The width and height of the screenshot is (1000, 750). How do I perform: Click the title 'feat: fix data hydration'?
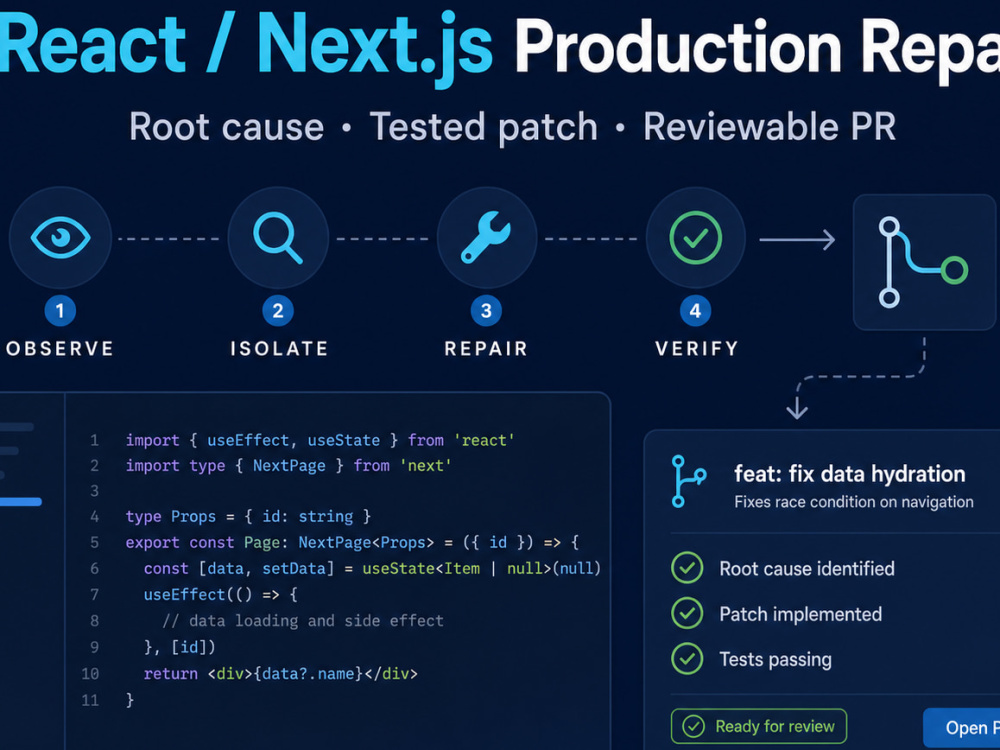point(849,474)
